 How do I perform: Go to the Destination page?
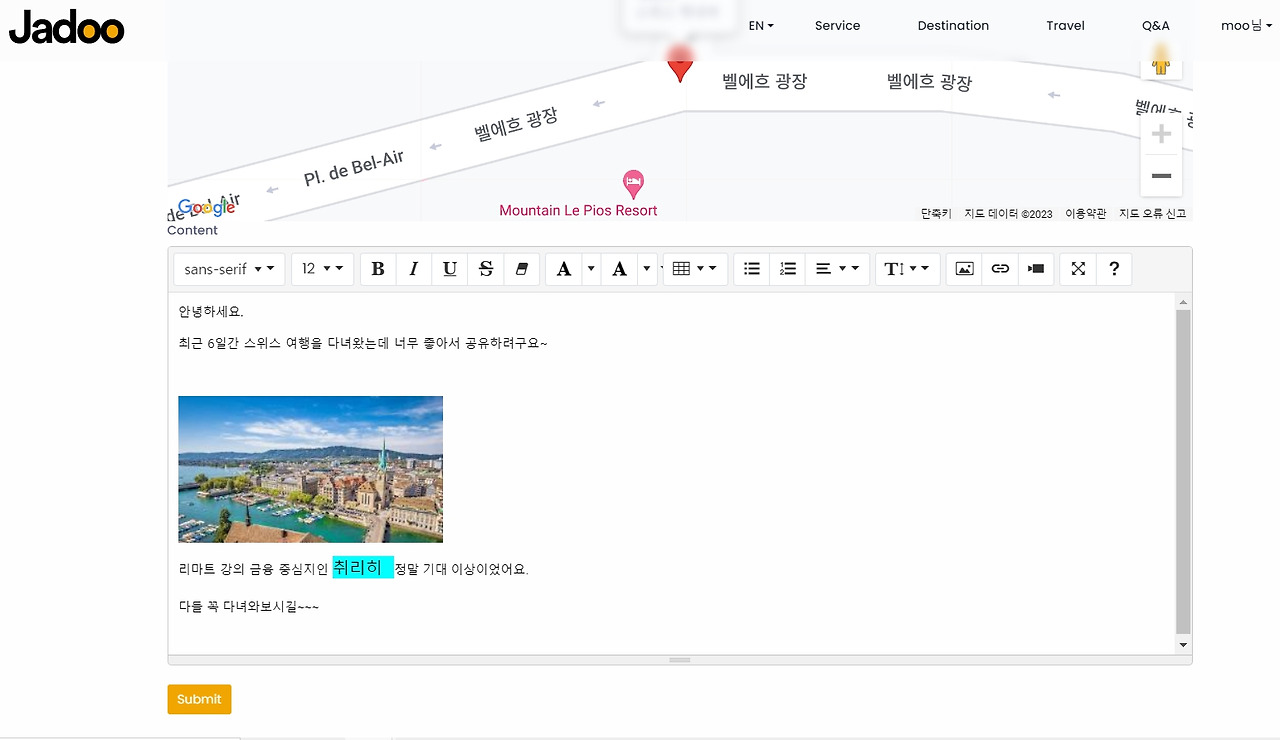[x=953, y=26]
